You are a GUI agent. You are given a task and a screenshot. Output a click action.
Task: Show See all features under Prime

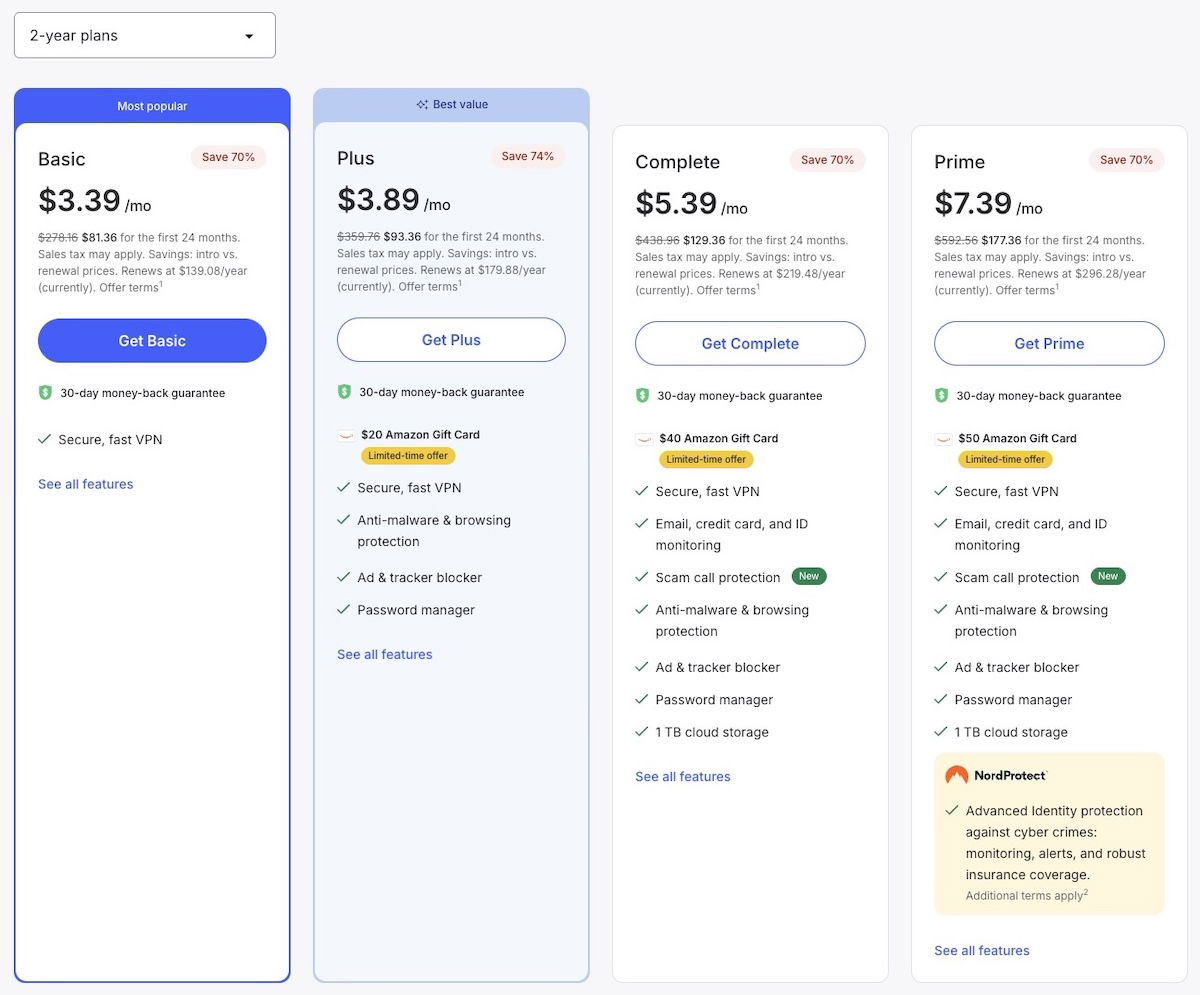click(982, 951)
